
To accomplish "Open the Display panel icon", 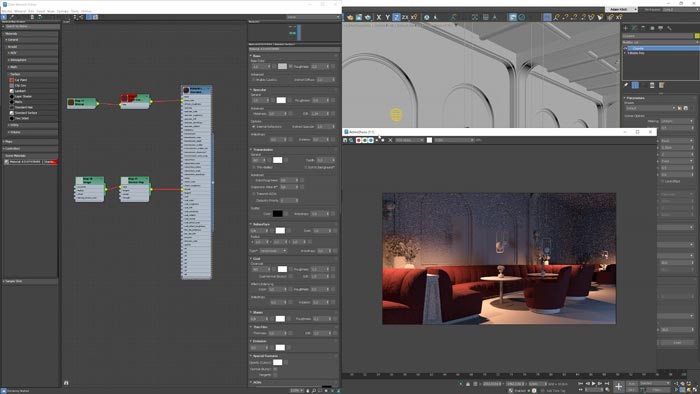I will [x=661, y=28].
